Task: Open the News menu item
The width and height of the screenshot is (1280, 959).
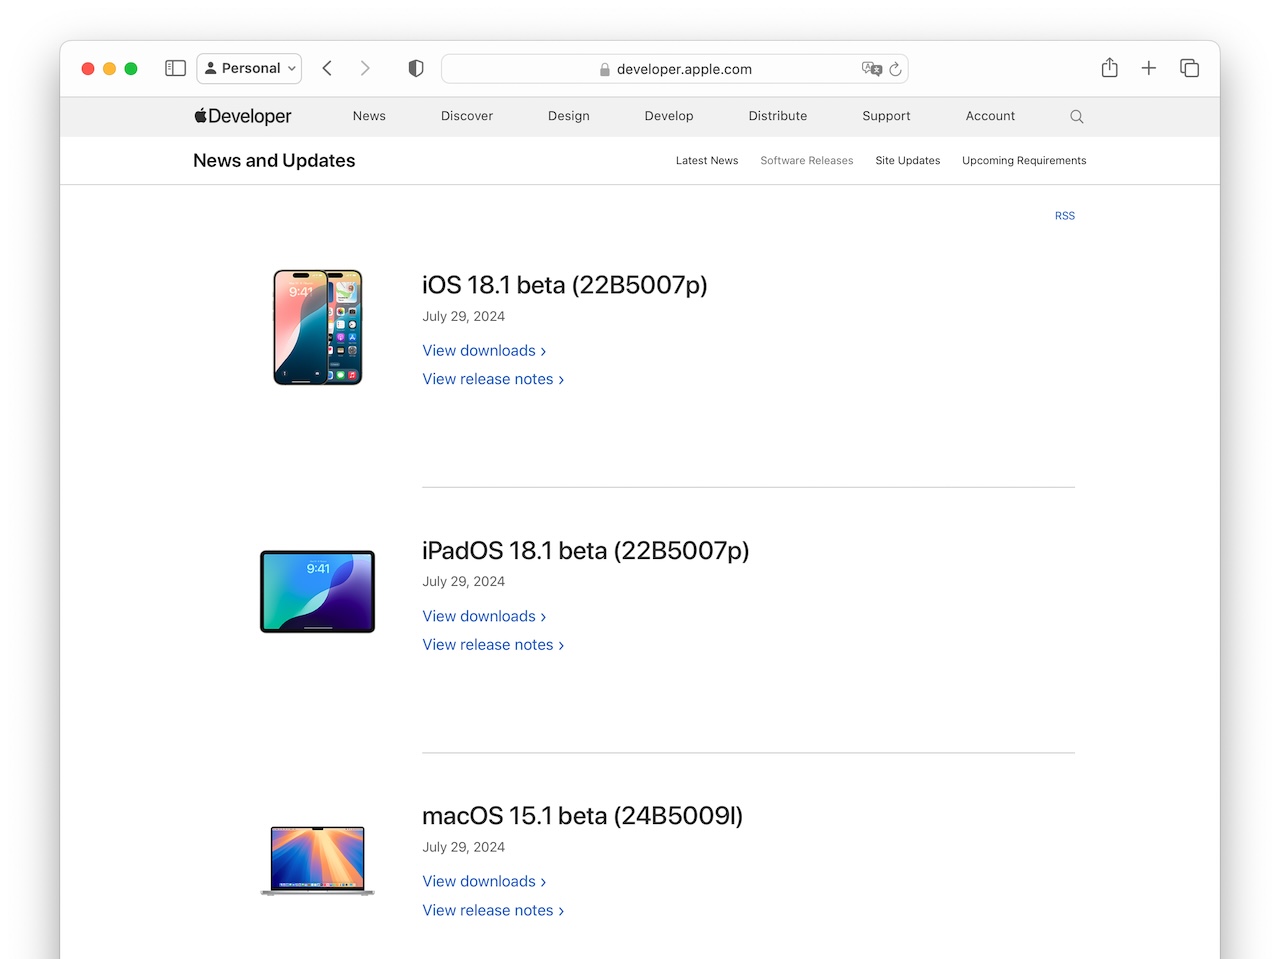Action: coord(369,116)
